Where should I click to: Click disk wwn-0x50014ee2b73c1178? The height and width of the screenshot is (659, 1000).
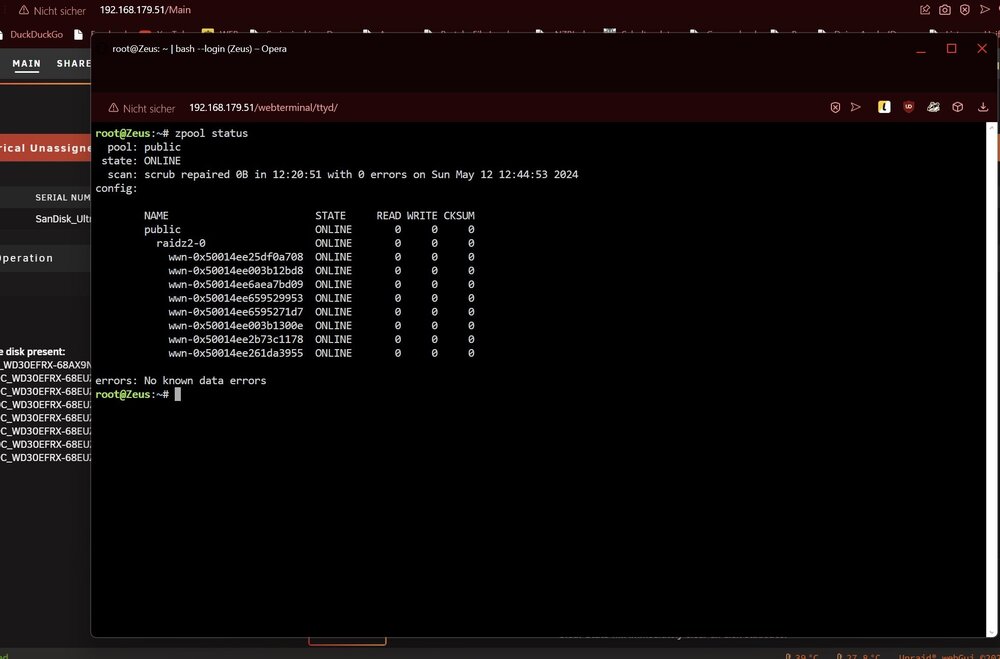(x=236, y=339)
